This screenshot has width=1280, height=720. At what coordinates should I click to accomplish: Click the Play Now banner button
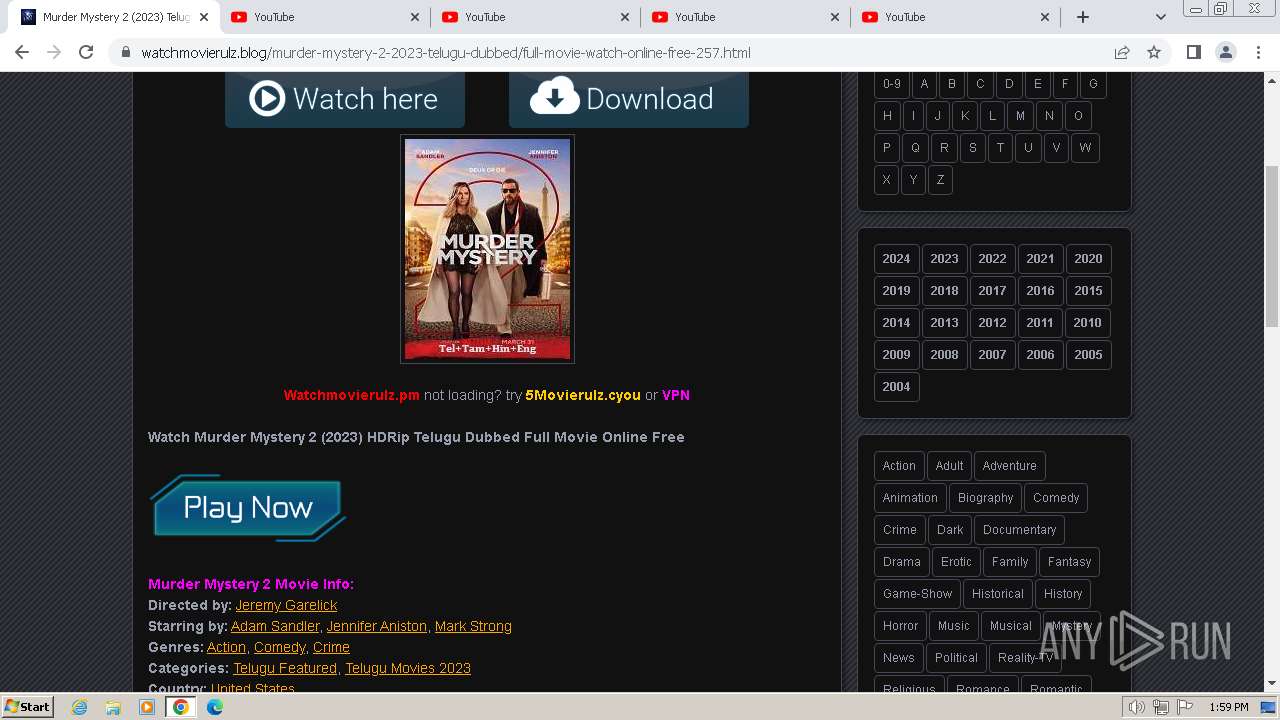coord(247,508)
